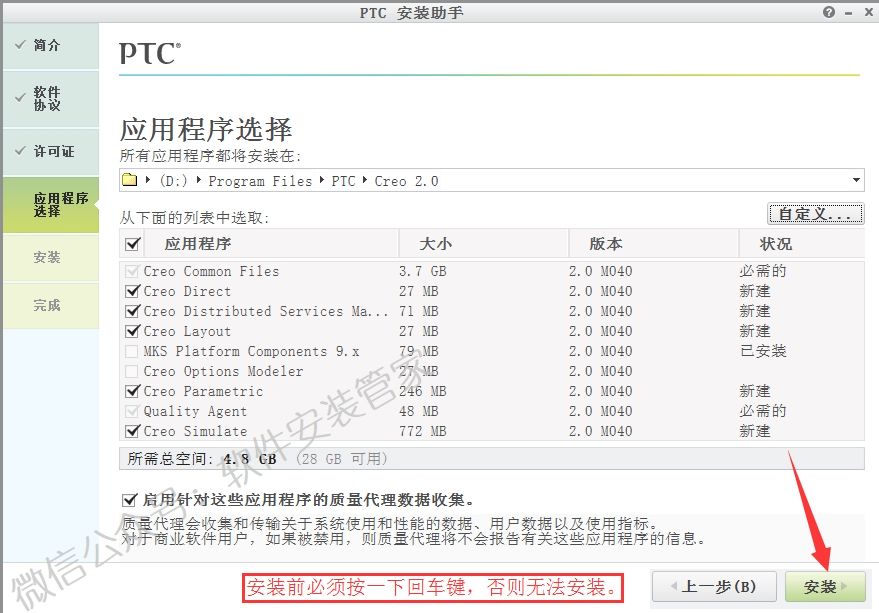The height and width of the screenshot is (613, 879).
Task: Close the PTC installer window
Action: point(866,12)
